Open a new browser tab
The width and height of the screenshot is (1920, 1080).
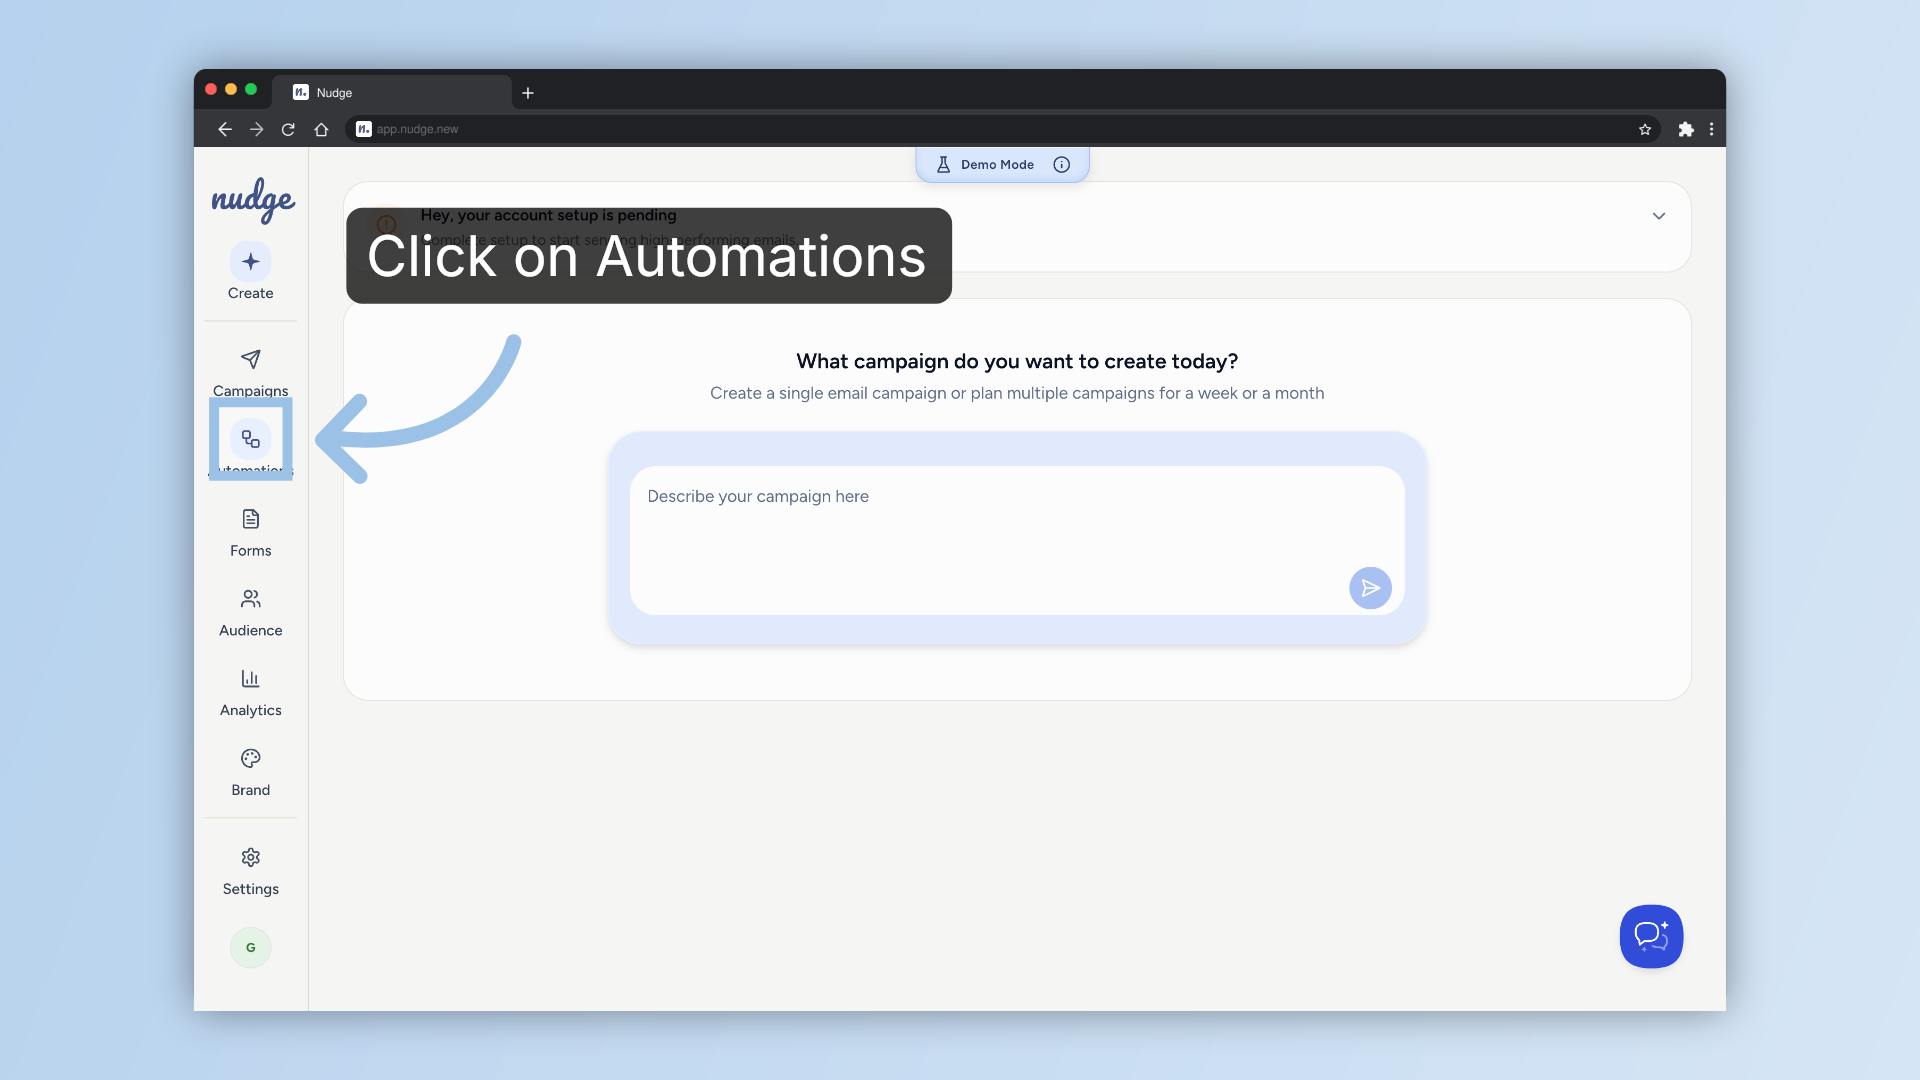tap(528, 93)
